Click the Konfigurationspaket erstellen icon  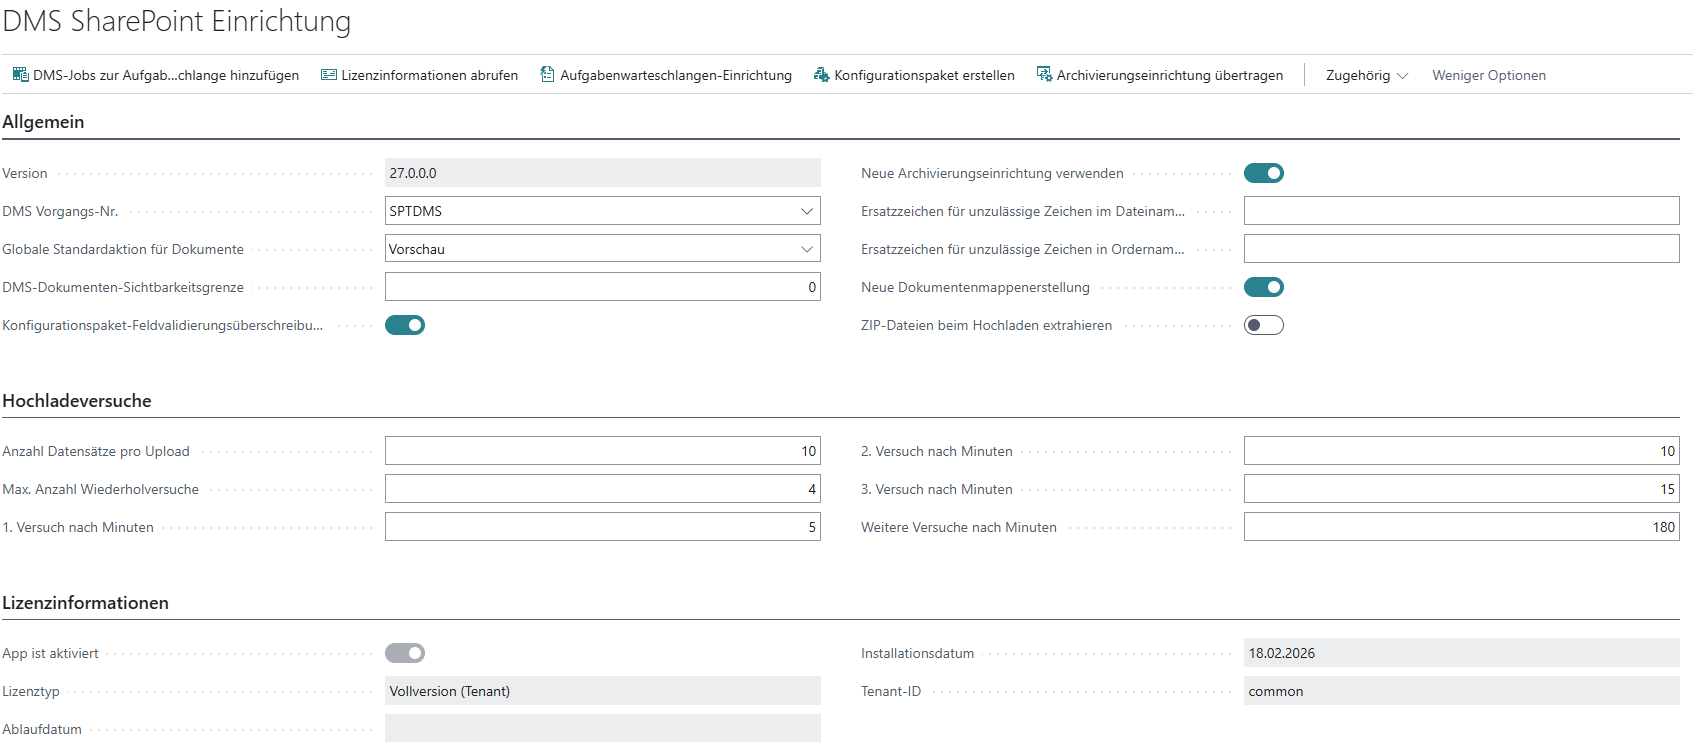tap(821, 75)
